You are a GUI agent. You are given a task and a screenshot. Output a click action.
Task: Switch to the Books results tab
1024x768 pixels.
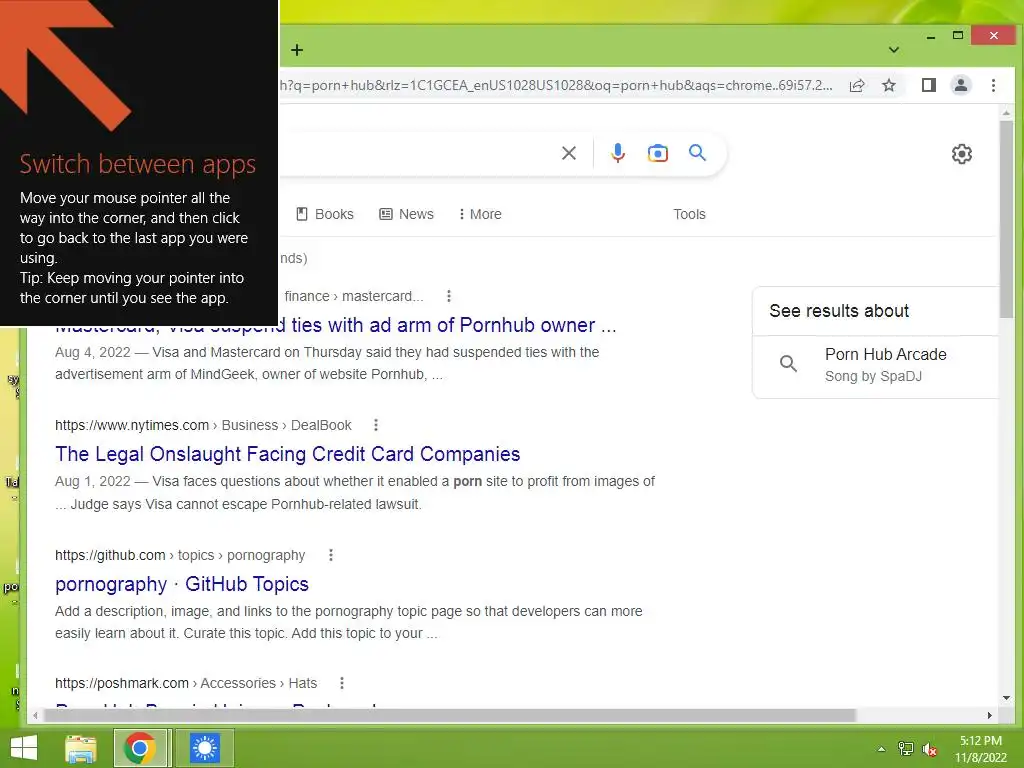(x=325, y=214)
